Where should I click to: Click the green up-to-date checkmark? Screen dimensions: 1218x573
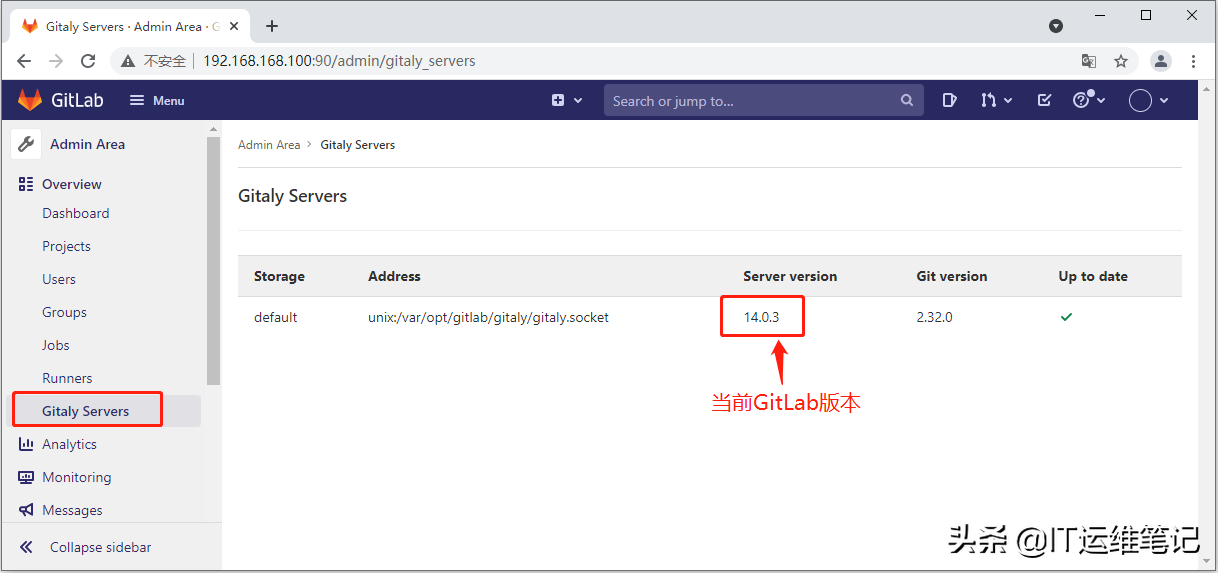pos(1066,317)
